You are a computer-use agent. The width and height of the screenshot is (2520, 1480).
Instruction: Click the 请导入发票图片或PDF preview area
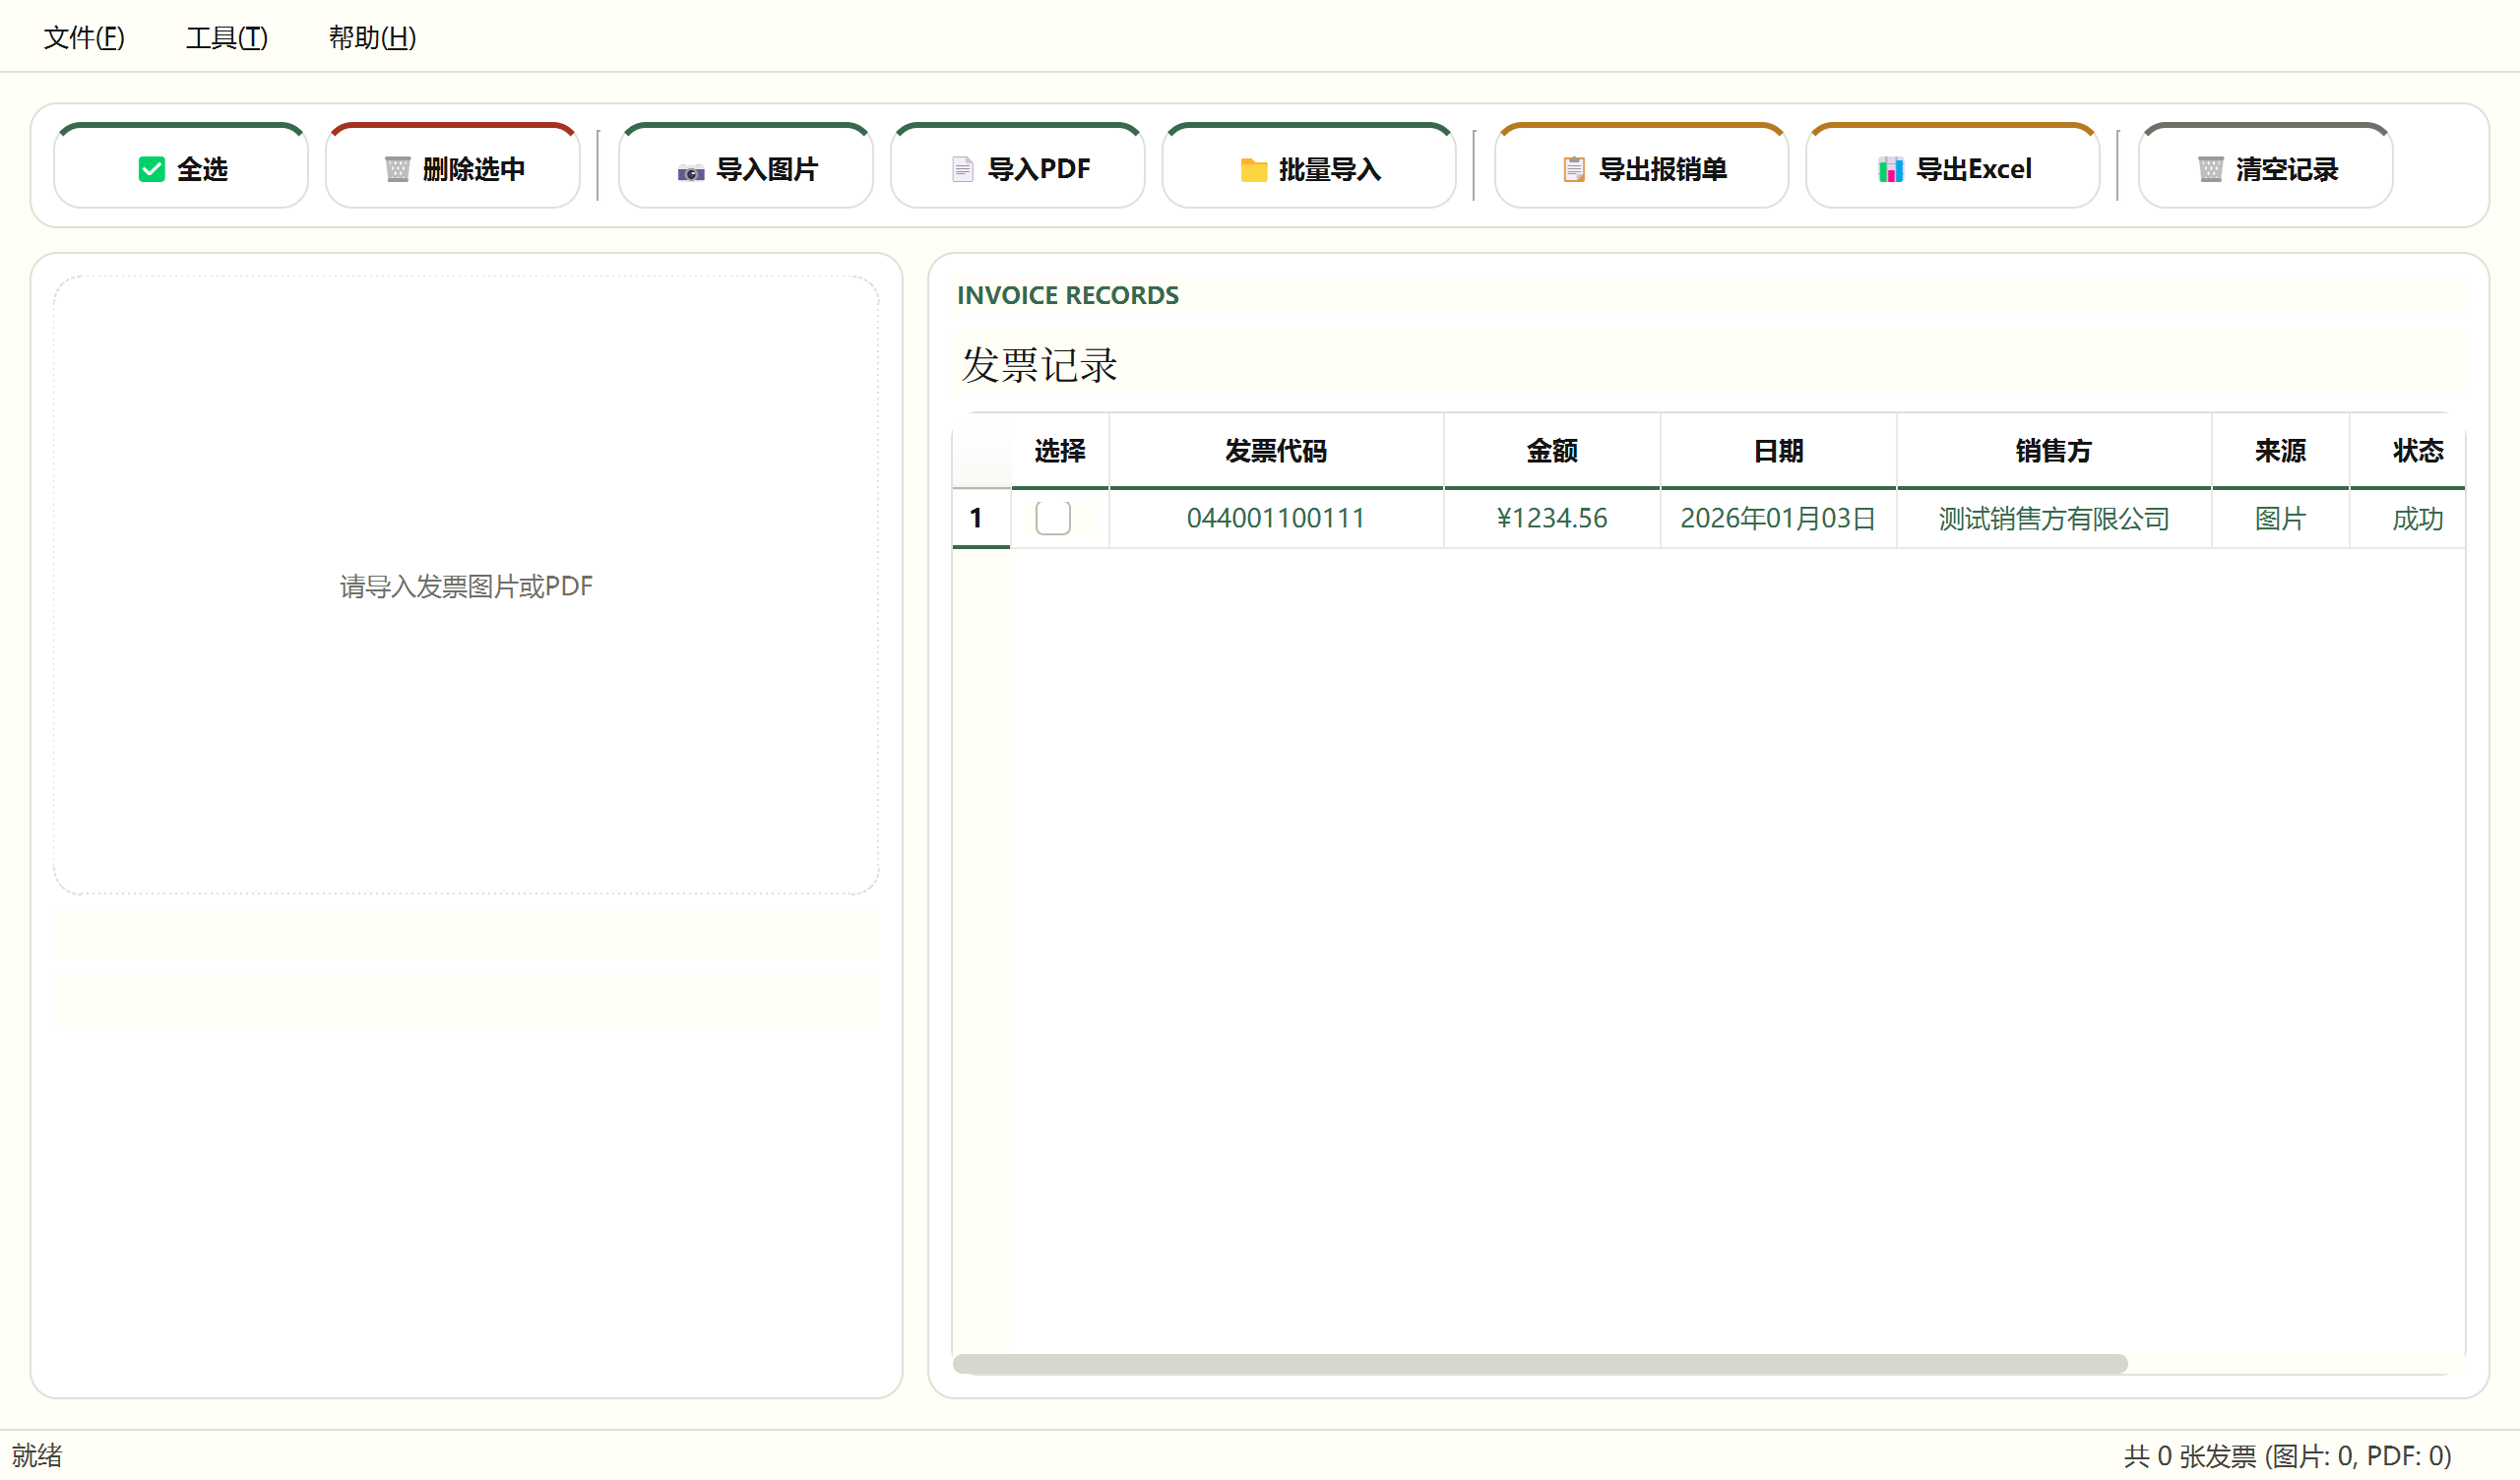click(x=466, y=585)
